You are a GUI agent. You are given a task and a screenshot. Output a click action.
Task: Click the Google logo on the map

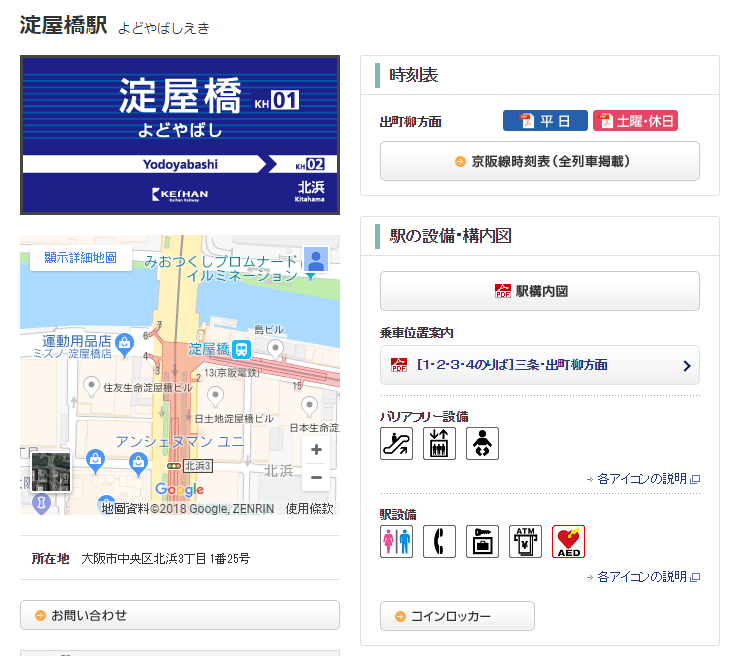180,490
